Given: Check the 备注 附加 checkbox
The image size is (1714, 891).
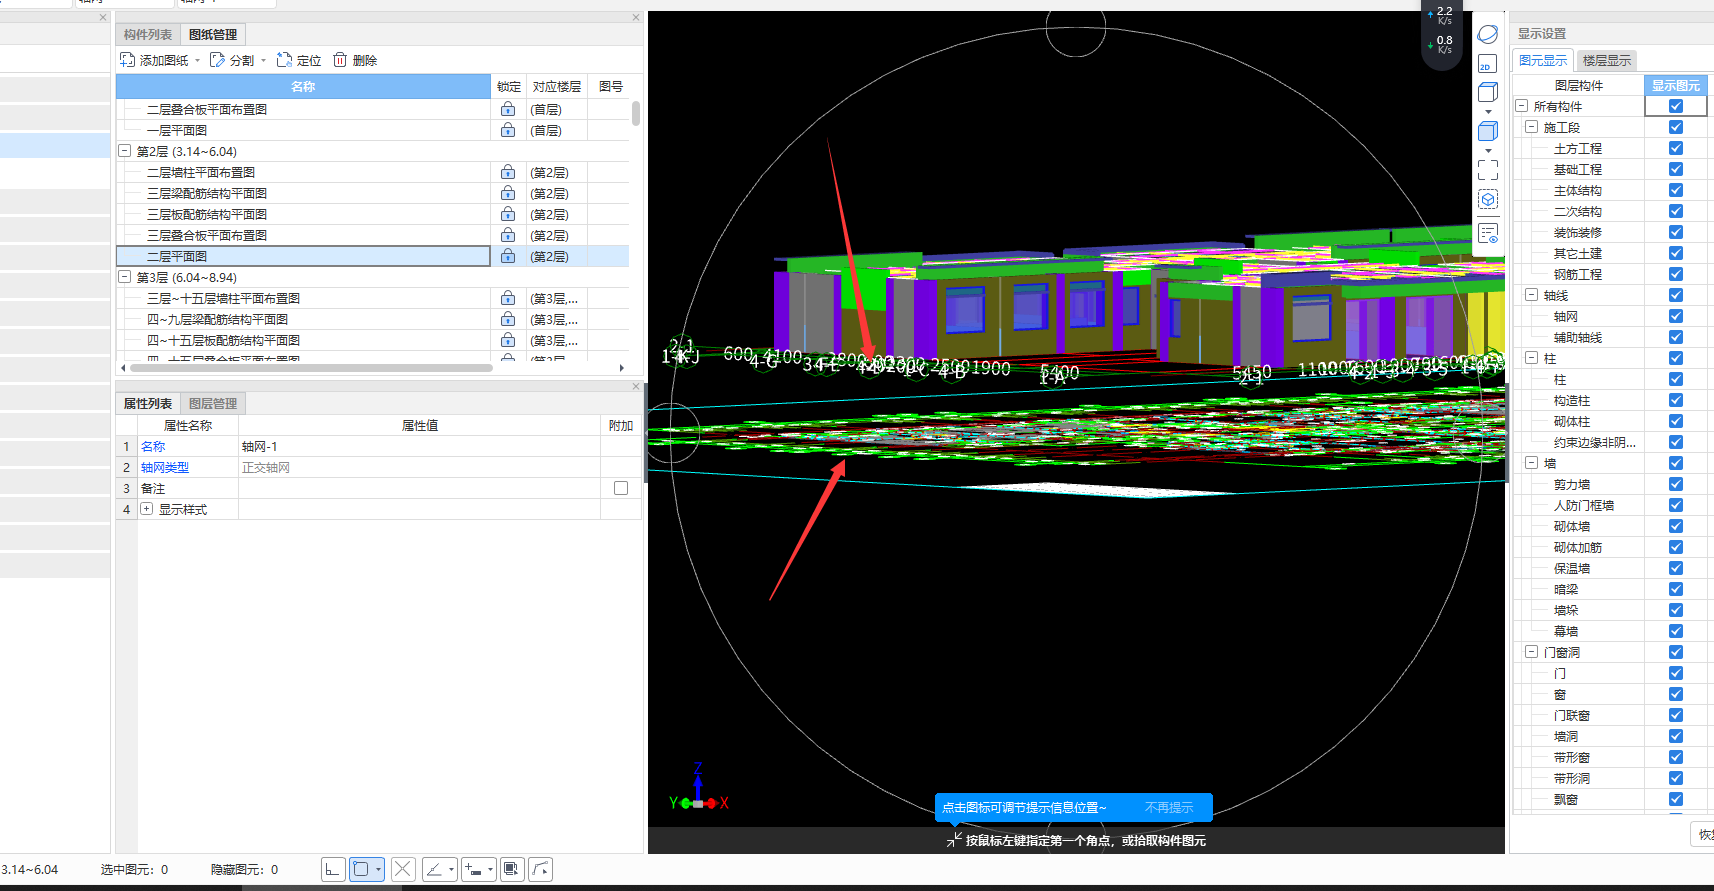Looking at the screenshot, I should pyautogui.click(x=621, y=488).
